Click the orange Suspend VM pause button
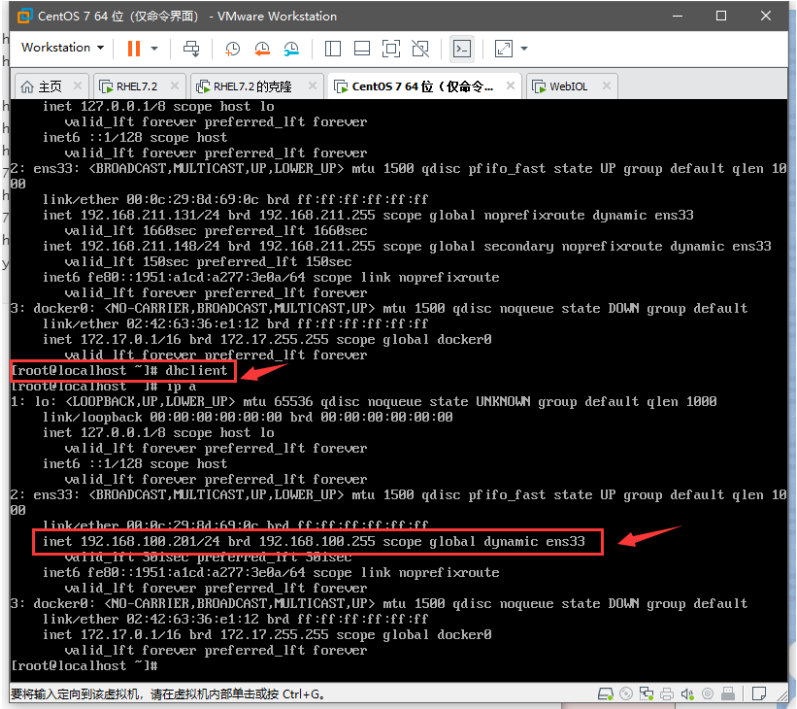797x709 pixels. (x=134, y=49)
